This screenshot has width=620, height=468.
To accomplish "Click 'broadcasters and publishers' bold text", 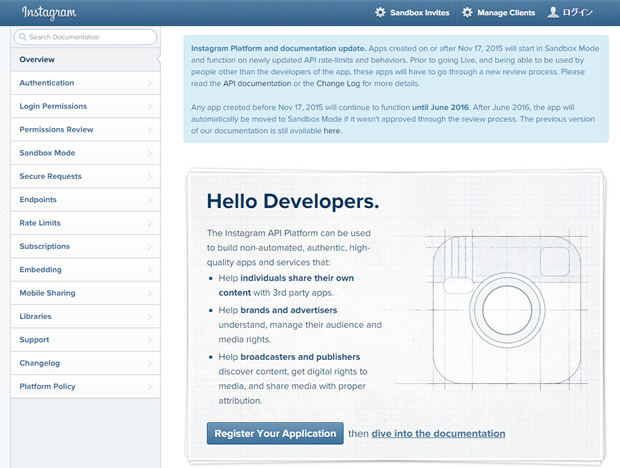I will coord(300,357).
